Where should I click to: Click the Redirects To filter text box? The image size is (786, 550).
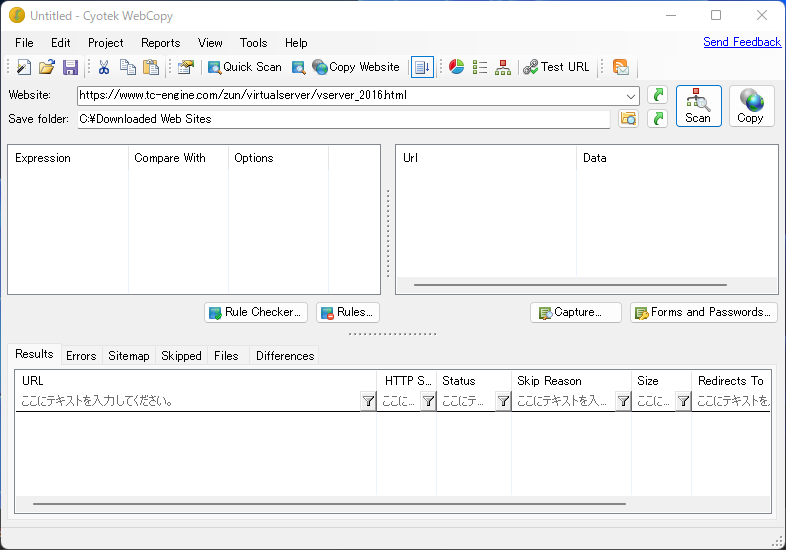(731, 401)
